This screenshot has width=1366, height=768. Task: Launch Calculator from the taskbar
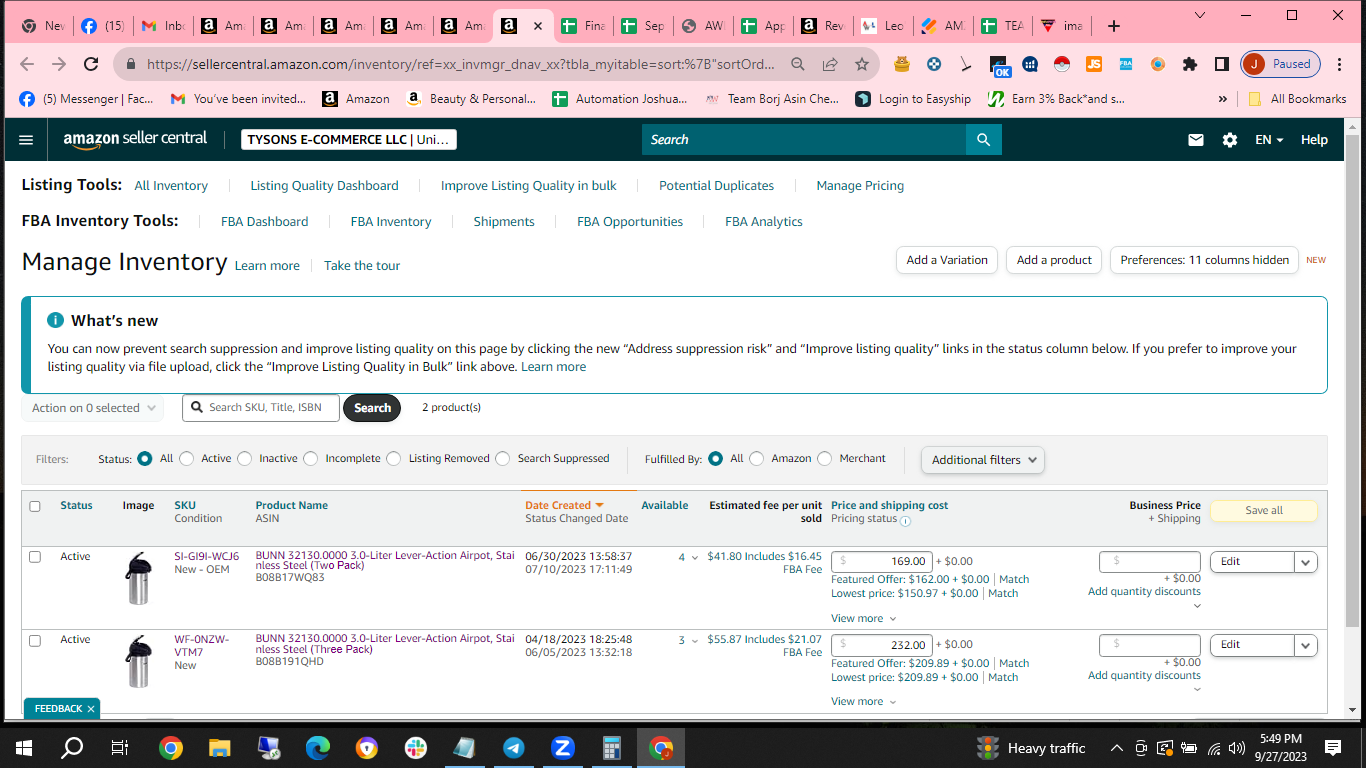pos(612,748)
